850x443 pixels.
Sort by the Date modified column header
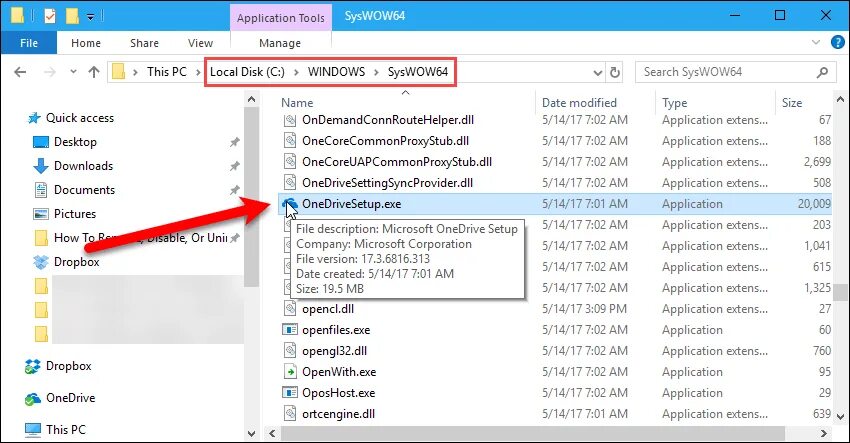click(x=579, y=102)
